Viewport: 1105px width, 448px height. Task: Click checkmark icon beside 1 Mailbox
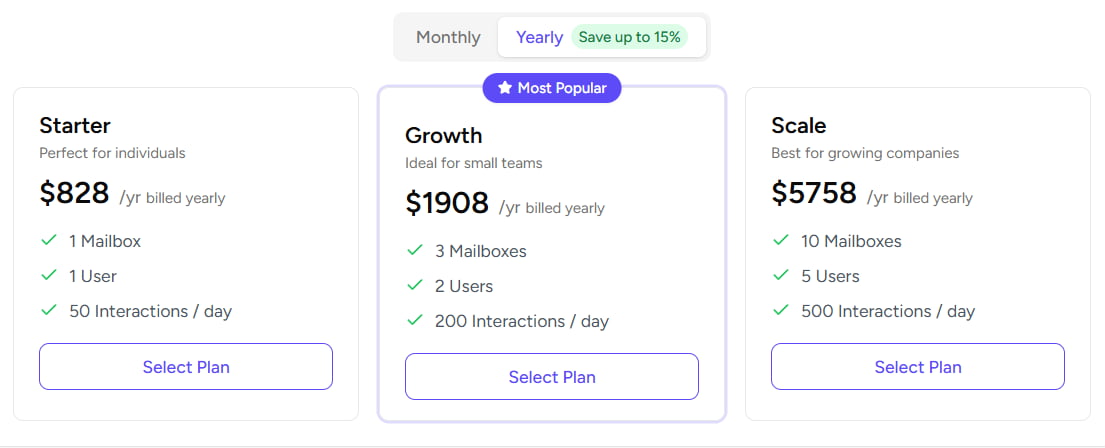pyautogui.click(x=48, y=241)
